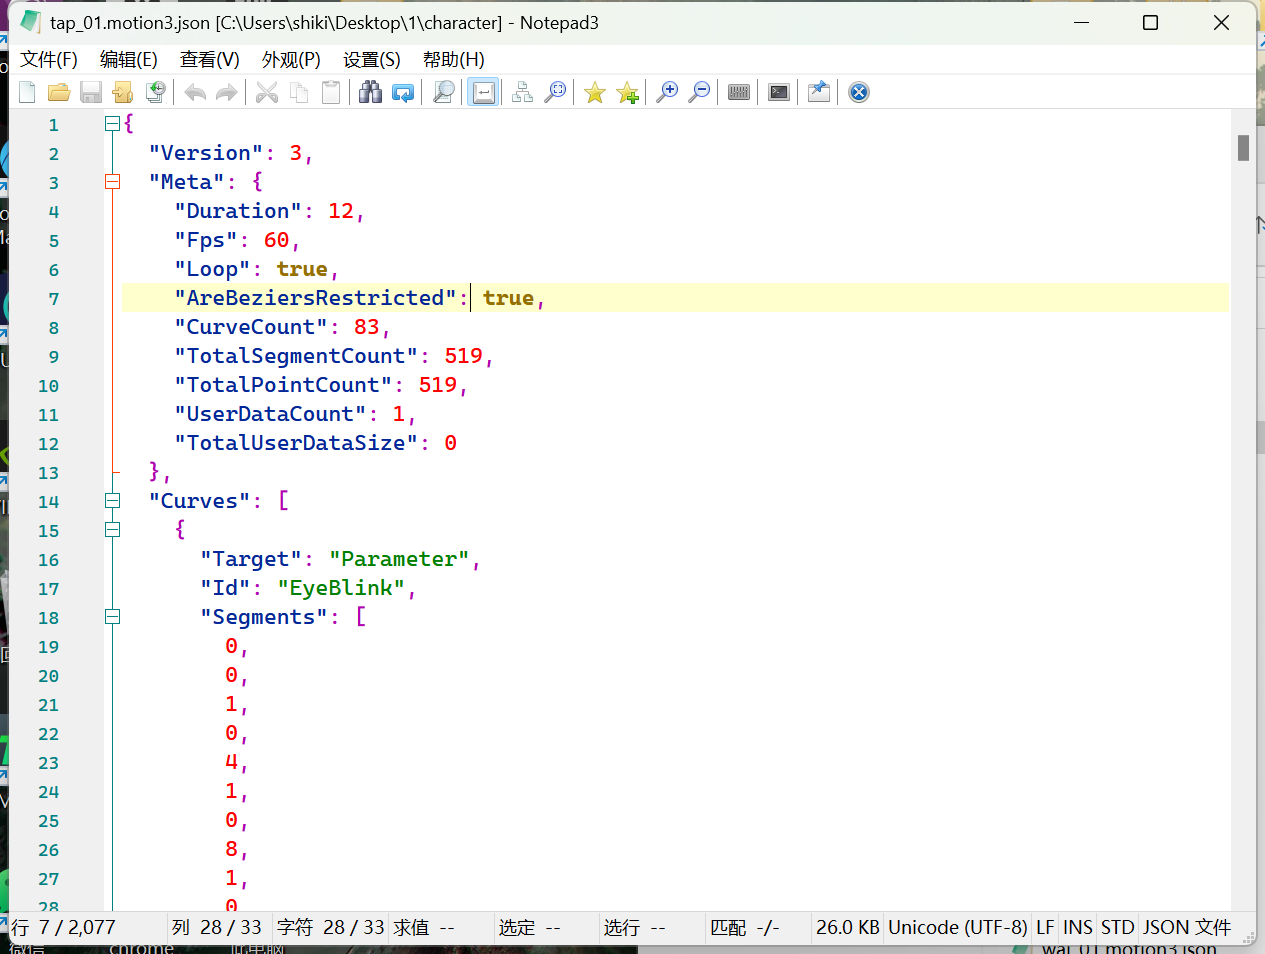This screenshot has height=954, width=1265.
Task: Open the 设置(S) menu
Action: point(371,60)
